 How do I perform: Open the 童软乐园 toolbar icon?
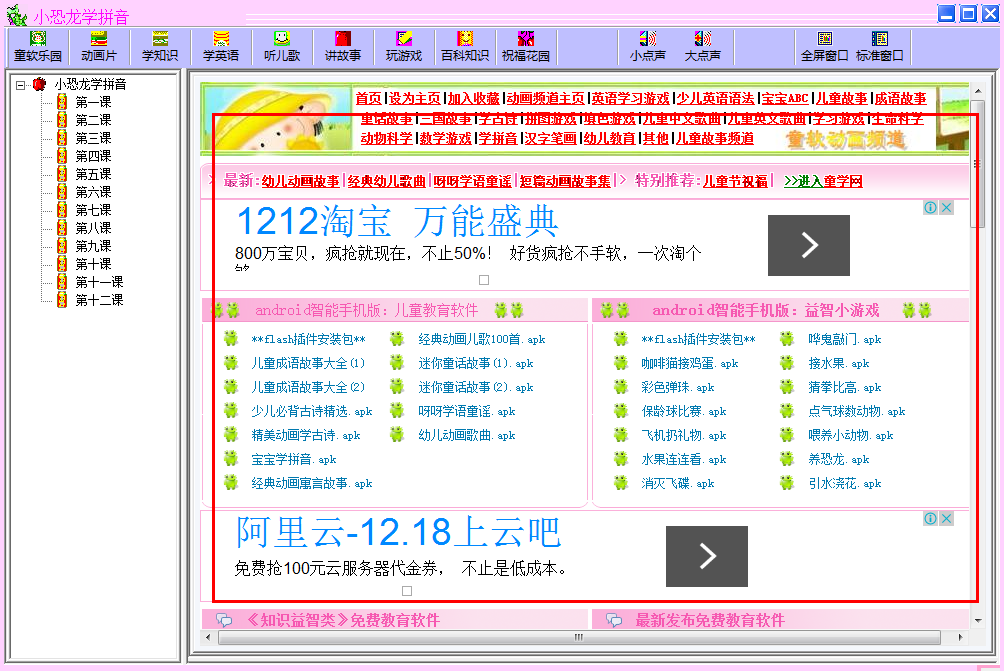click(38, 47)
